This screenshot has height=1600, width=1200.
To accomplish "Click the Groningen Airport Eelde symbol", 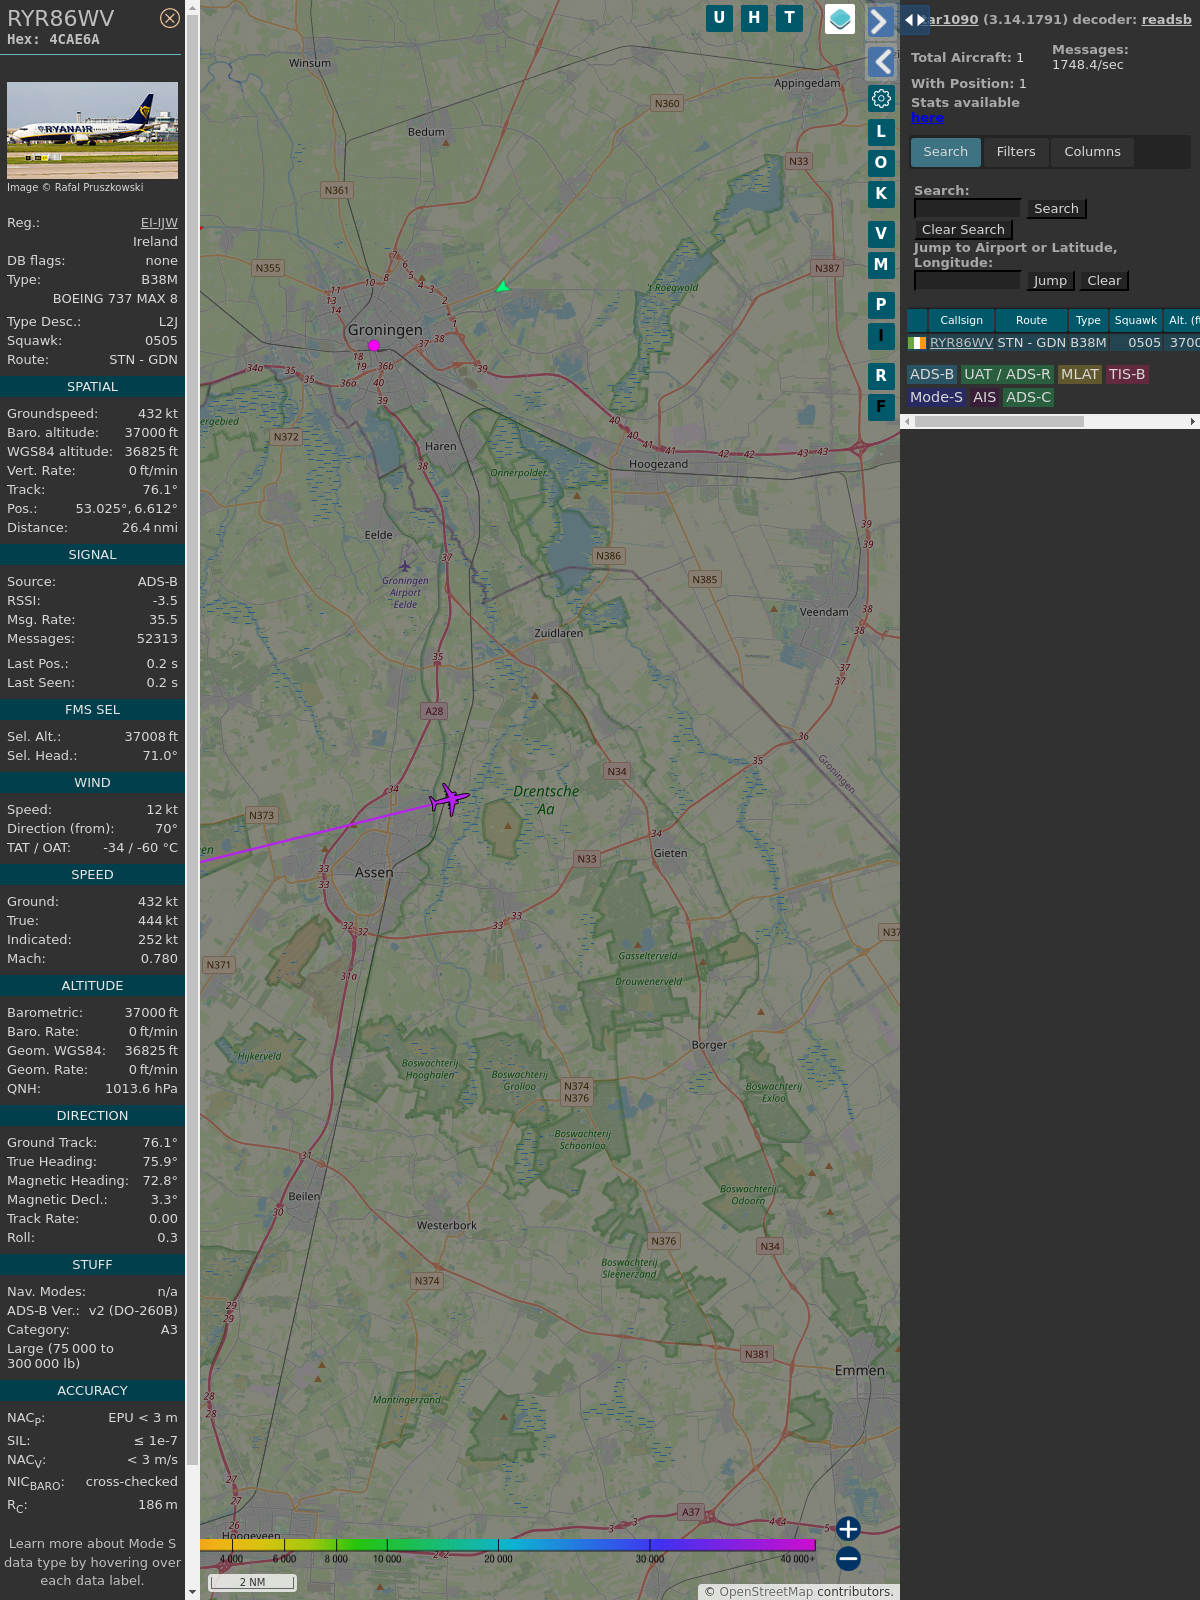I will [x=405, y=567].
